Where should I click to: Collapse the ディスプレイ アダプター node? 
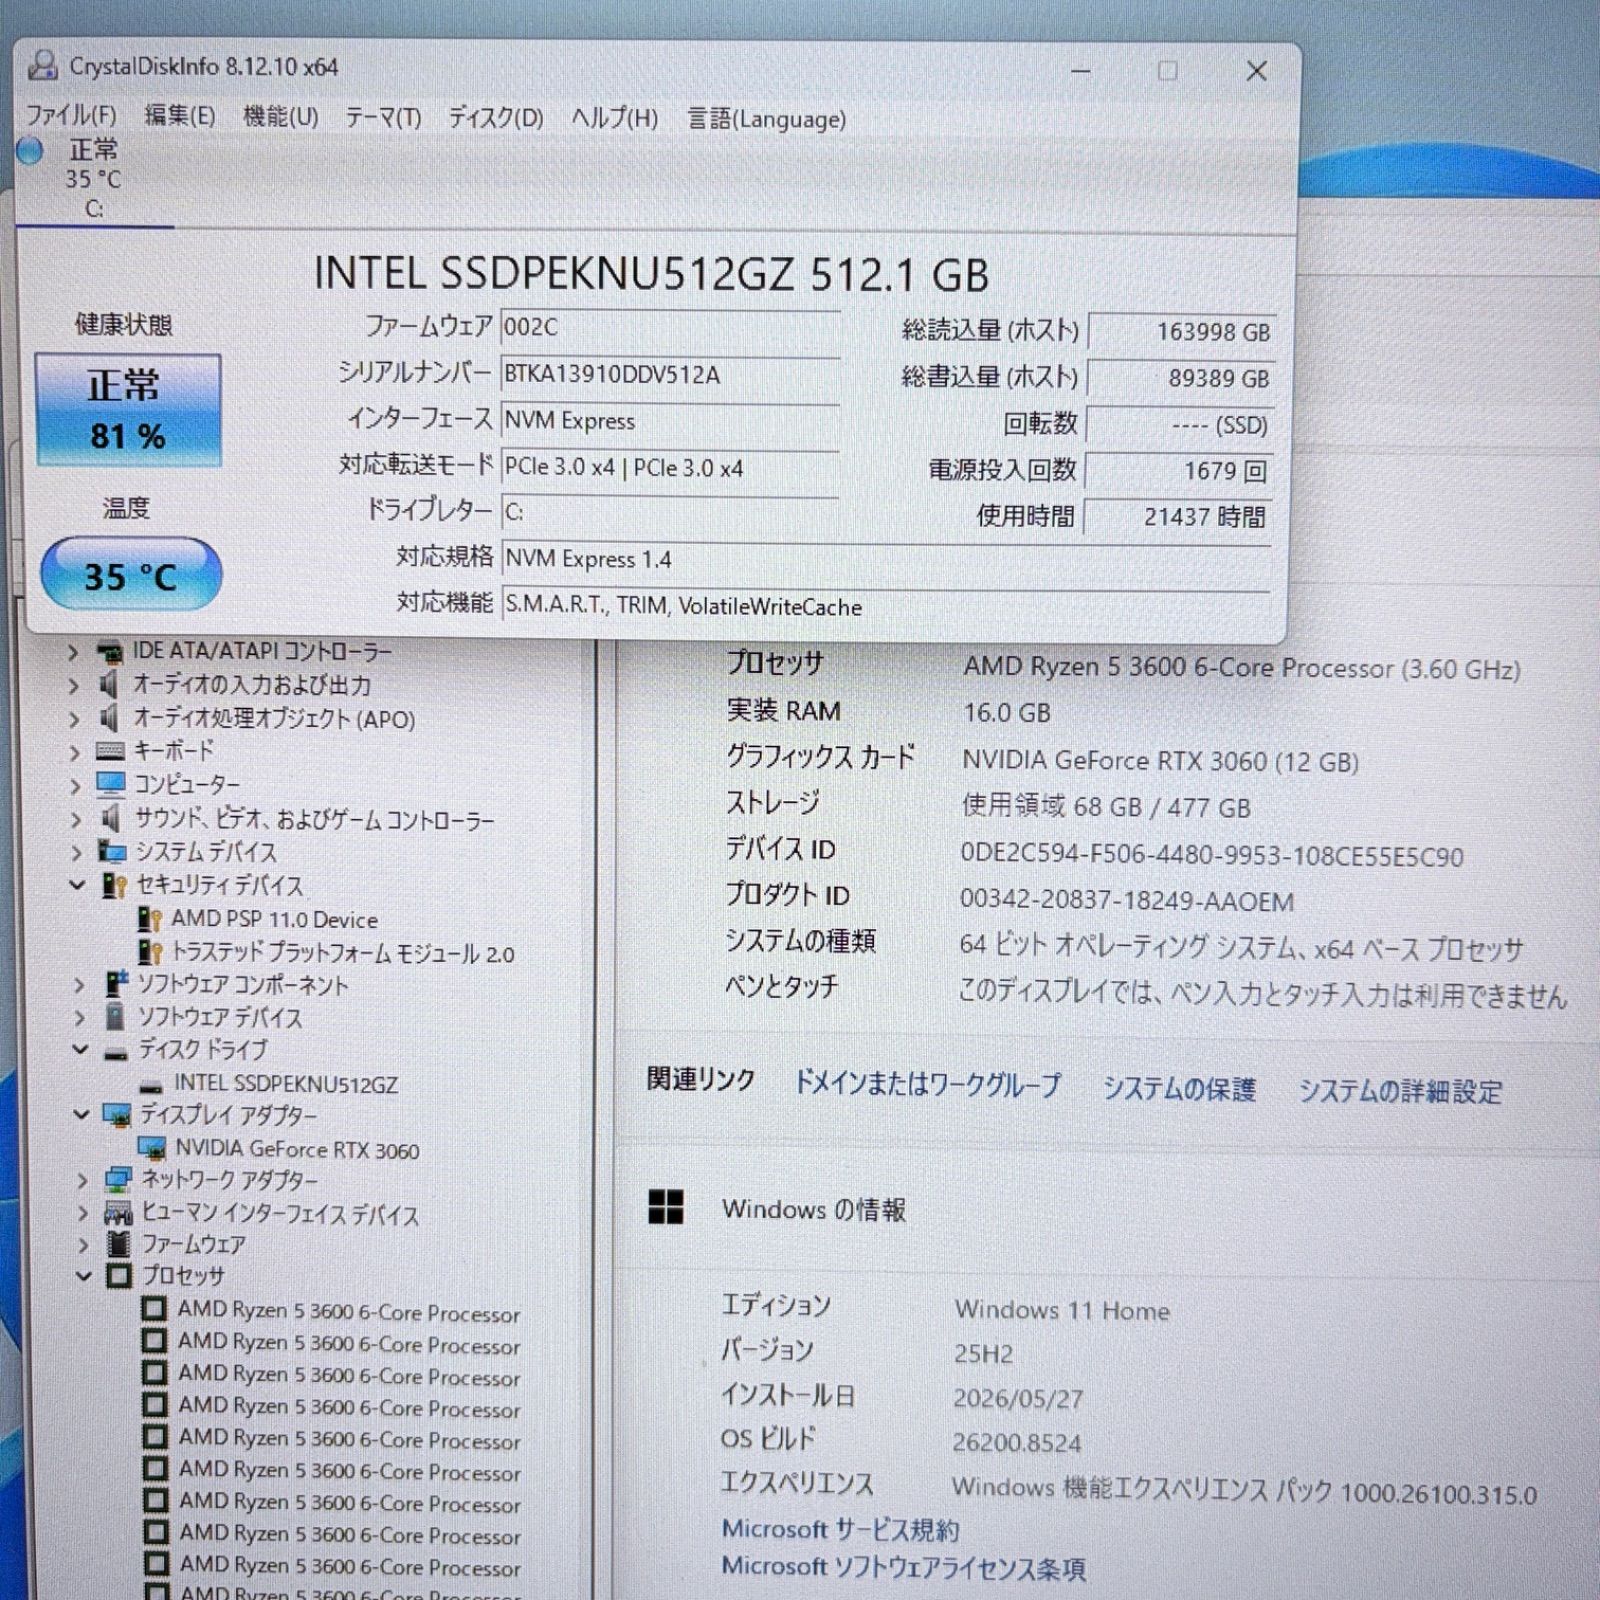tap(82, 1114)
